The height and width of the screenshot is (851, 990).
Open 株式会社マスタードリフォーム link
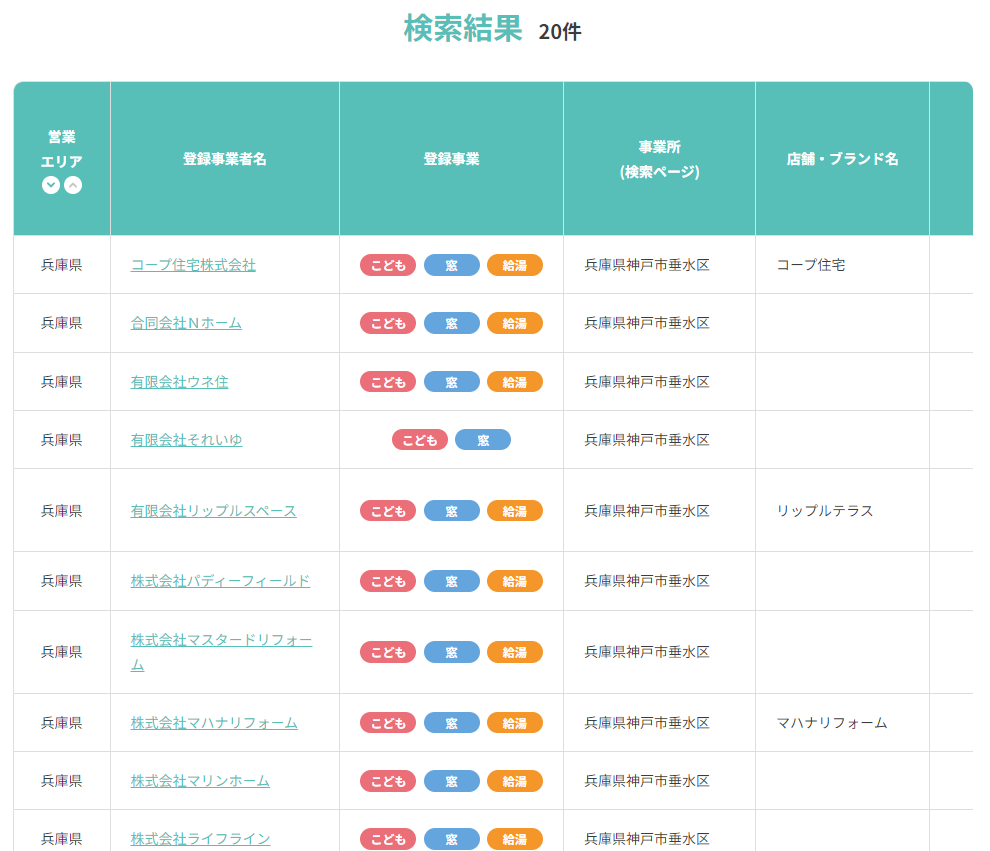tap(222, 652)
